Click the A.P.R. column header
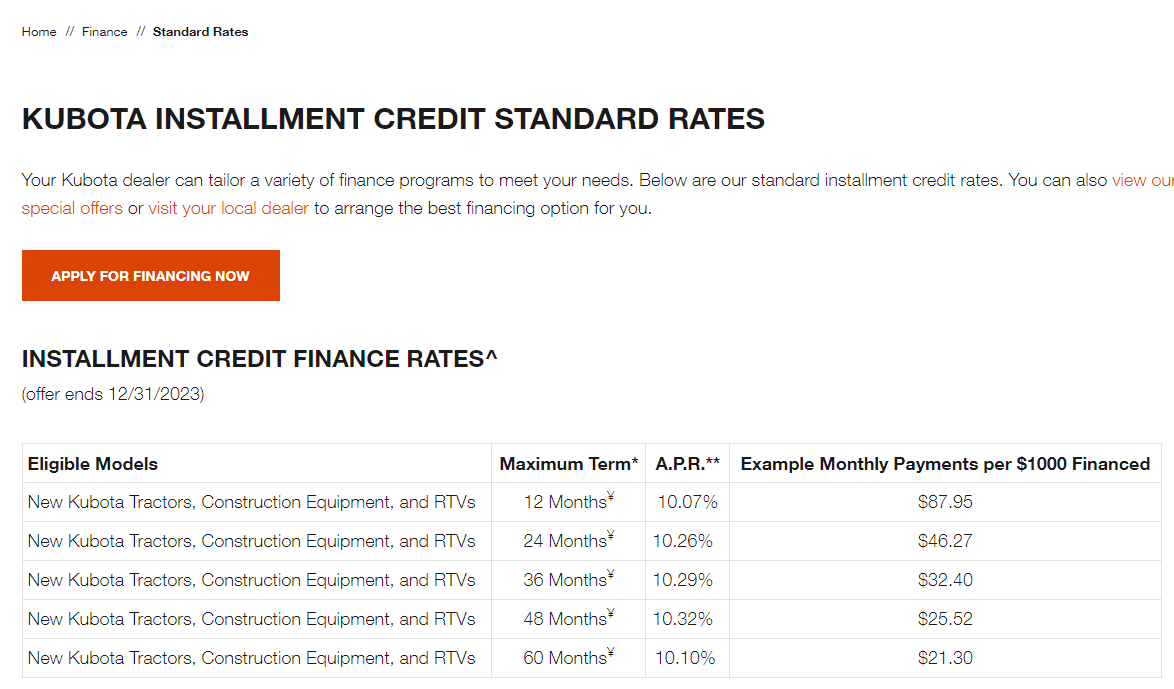Image resolution: width=1174 pixels, height=689 pixels. [687, 464]
